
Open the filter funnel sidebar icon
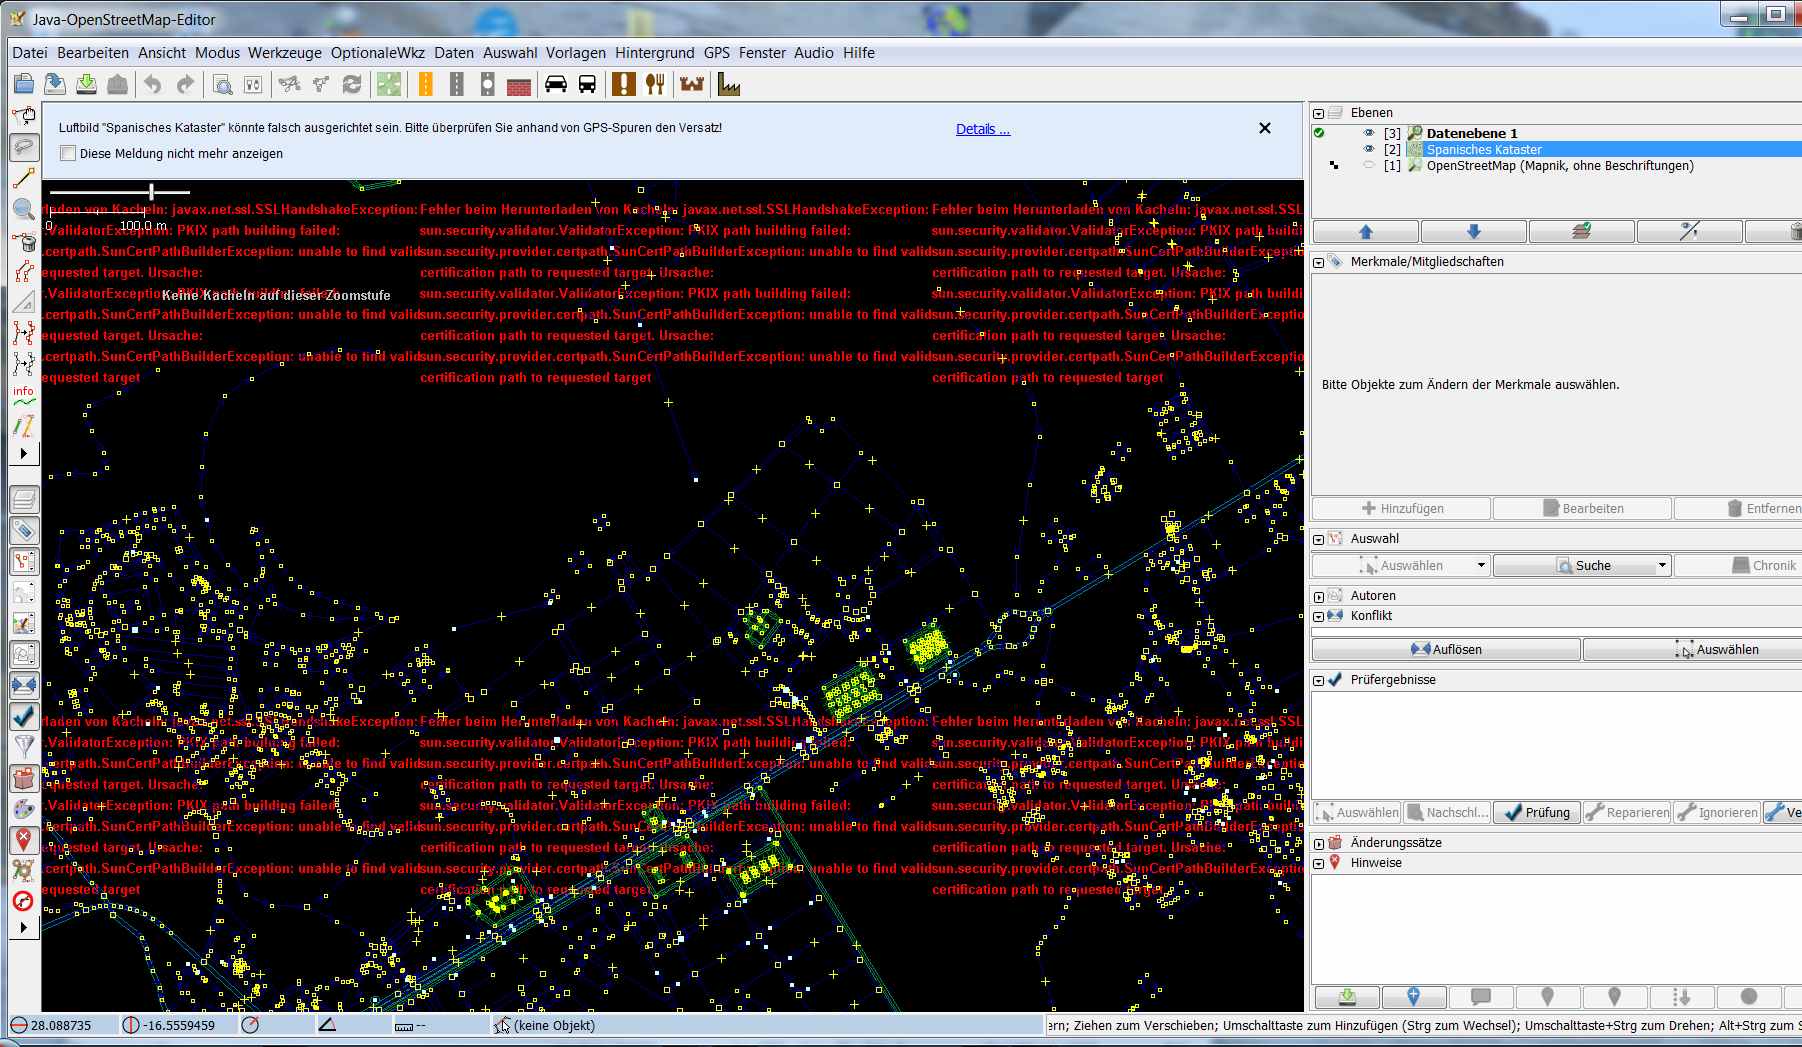point(24,747)
